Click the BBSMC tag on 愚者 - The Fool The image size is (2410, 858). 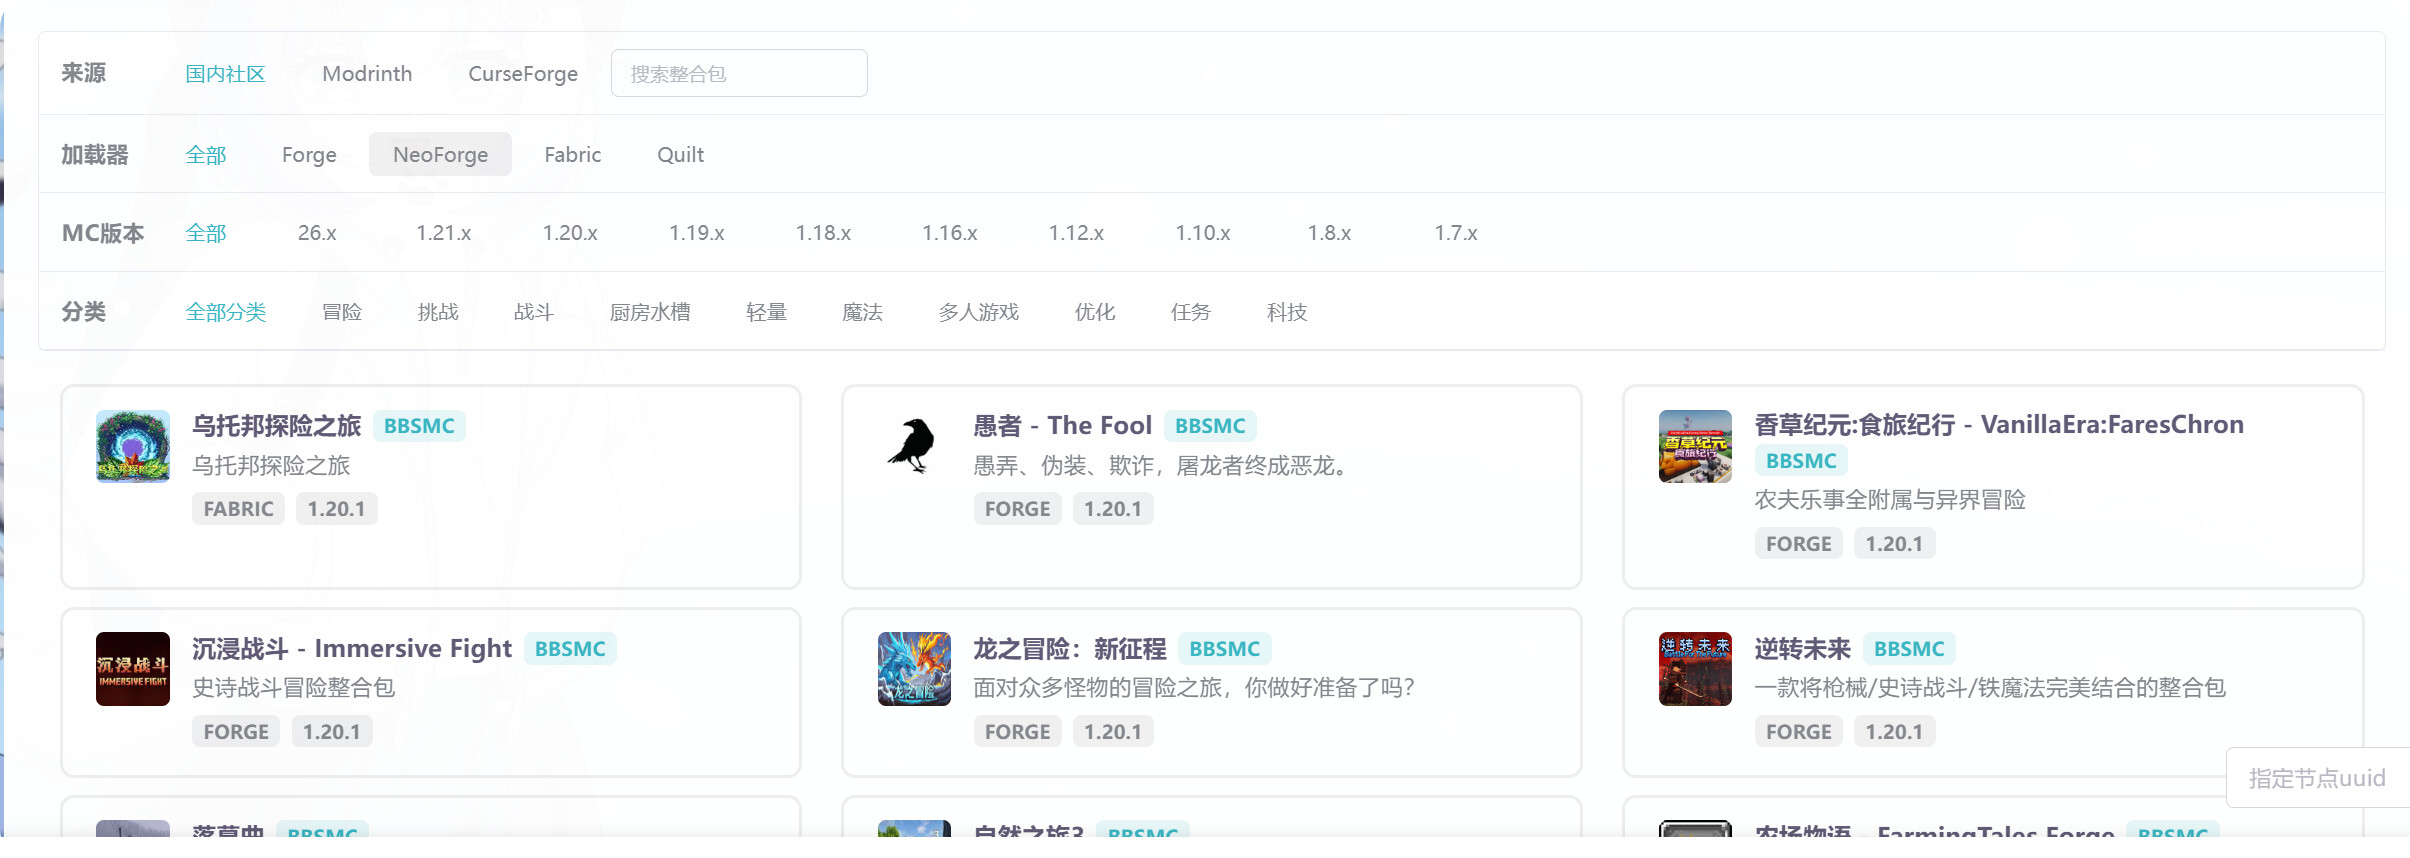click(1210, 426)
